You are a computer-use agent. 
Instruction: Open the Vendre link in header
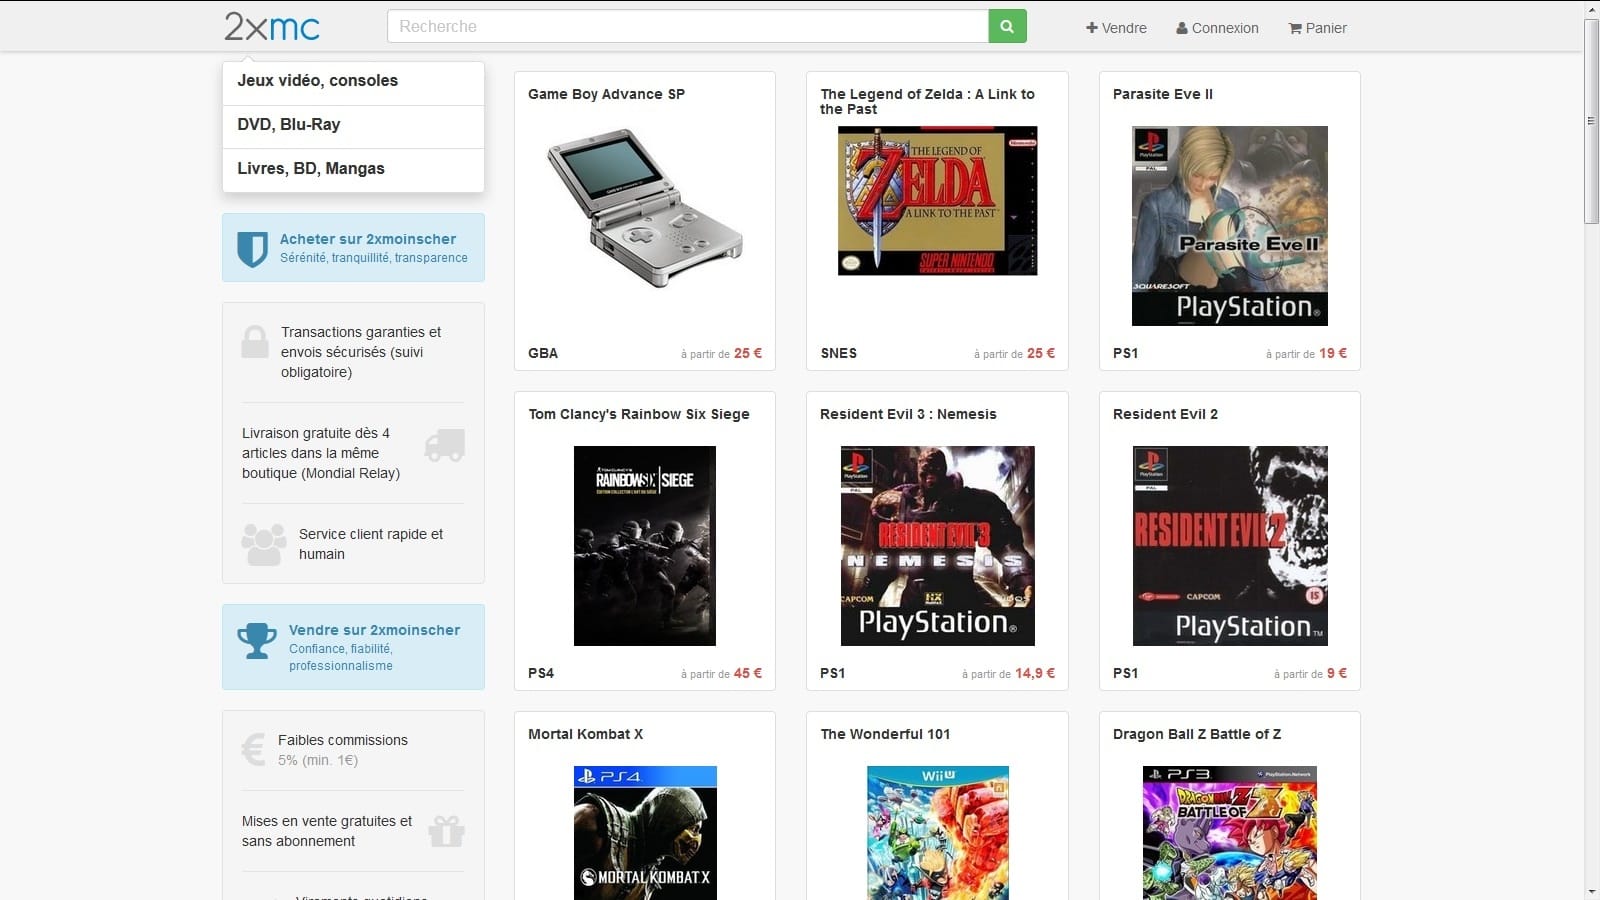click(1116, 28)
